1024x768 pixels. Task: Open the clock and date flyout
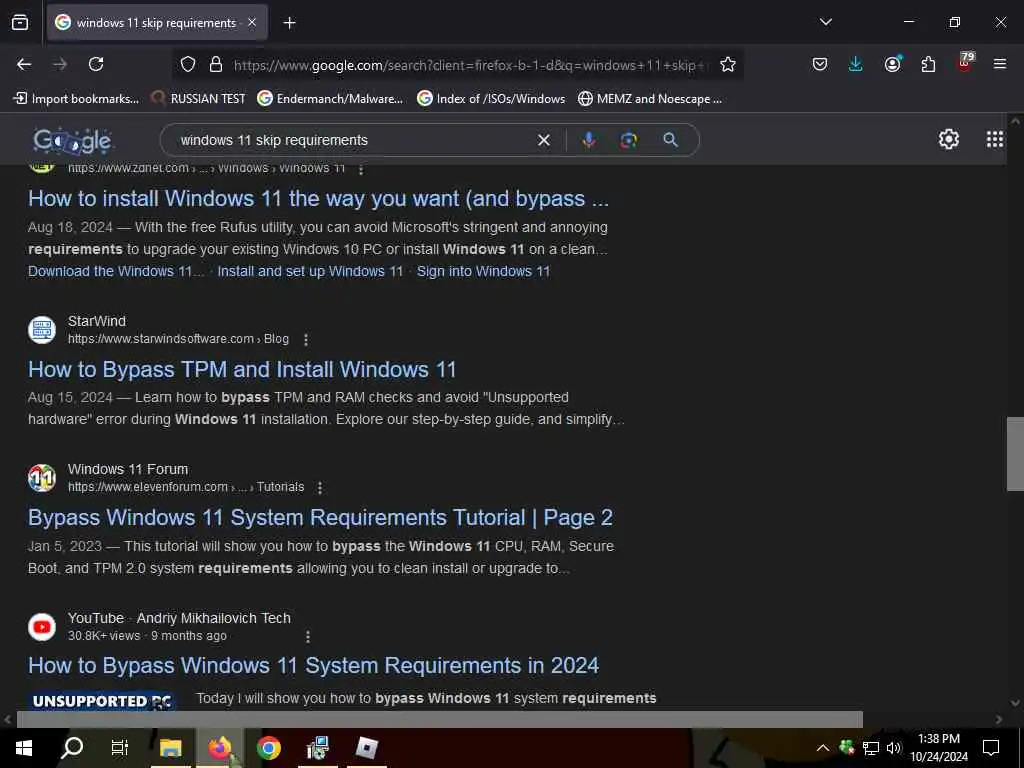pyautogui.click(x=938, y=748)
